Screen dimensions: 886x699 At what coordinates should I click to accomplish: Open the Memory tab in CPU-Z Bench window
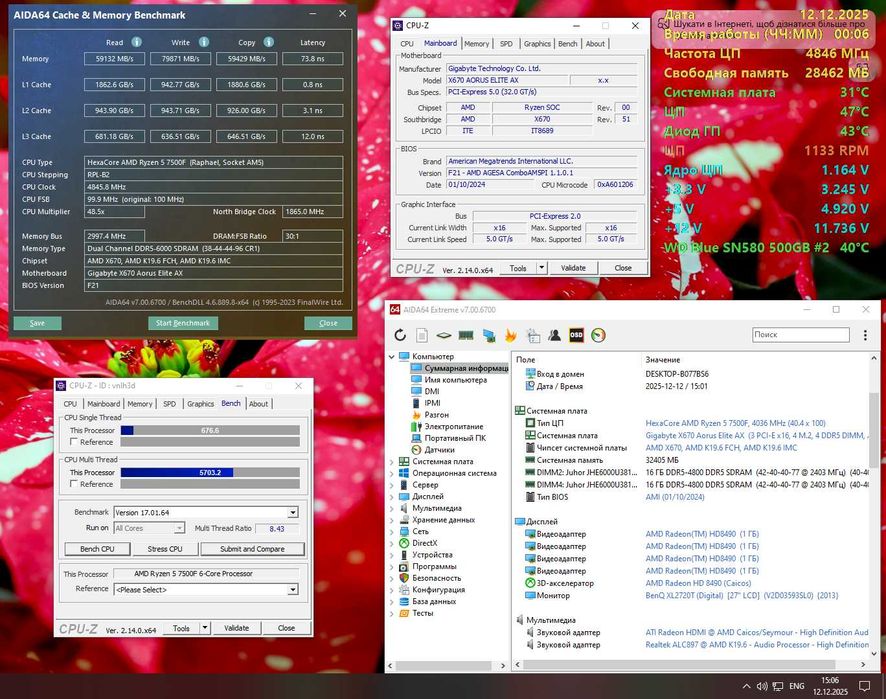[x=140, y=404]
